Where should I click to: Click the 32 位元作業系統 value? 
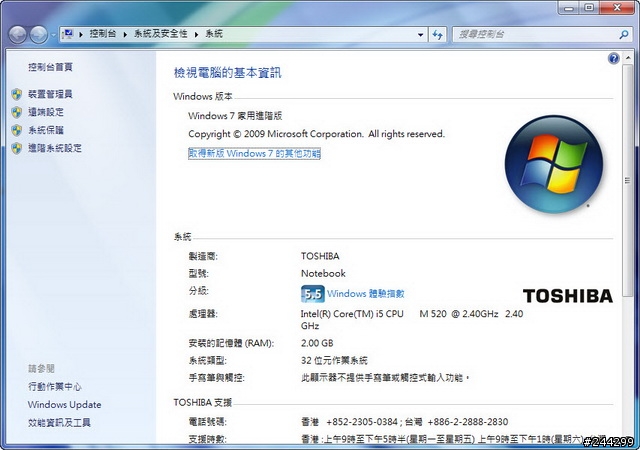tap(334, 361)
